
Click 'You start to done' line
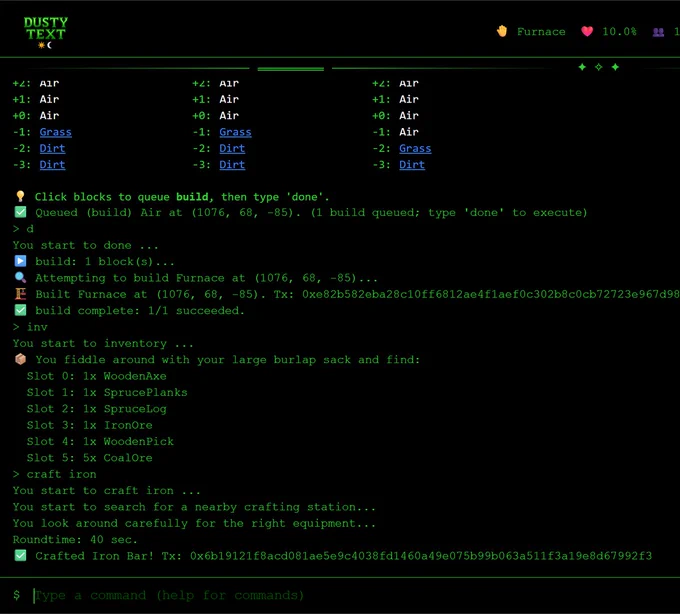coord(85,245)
